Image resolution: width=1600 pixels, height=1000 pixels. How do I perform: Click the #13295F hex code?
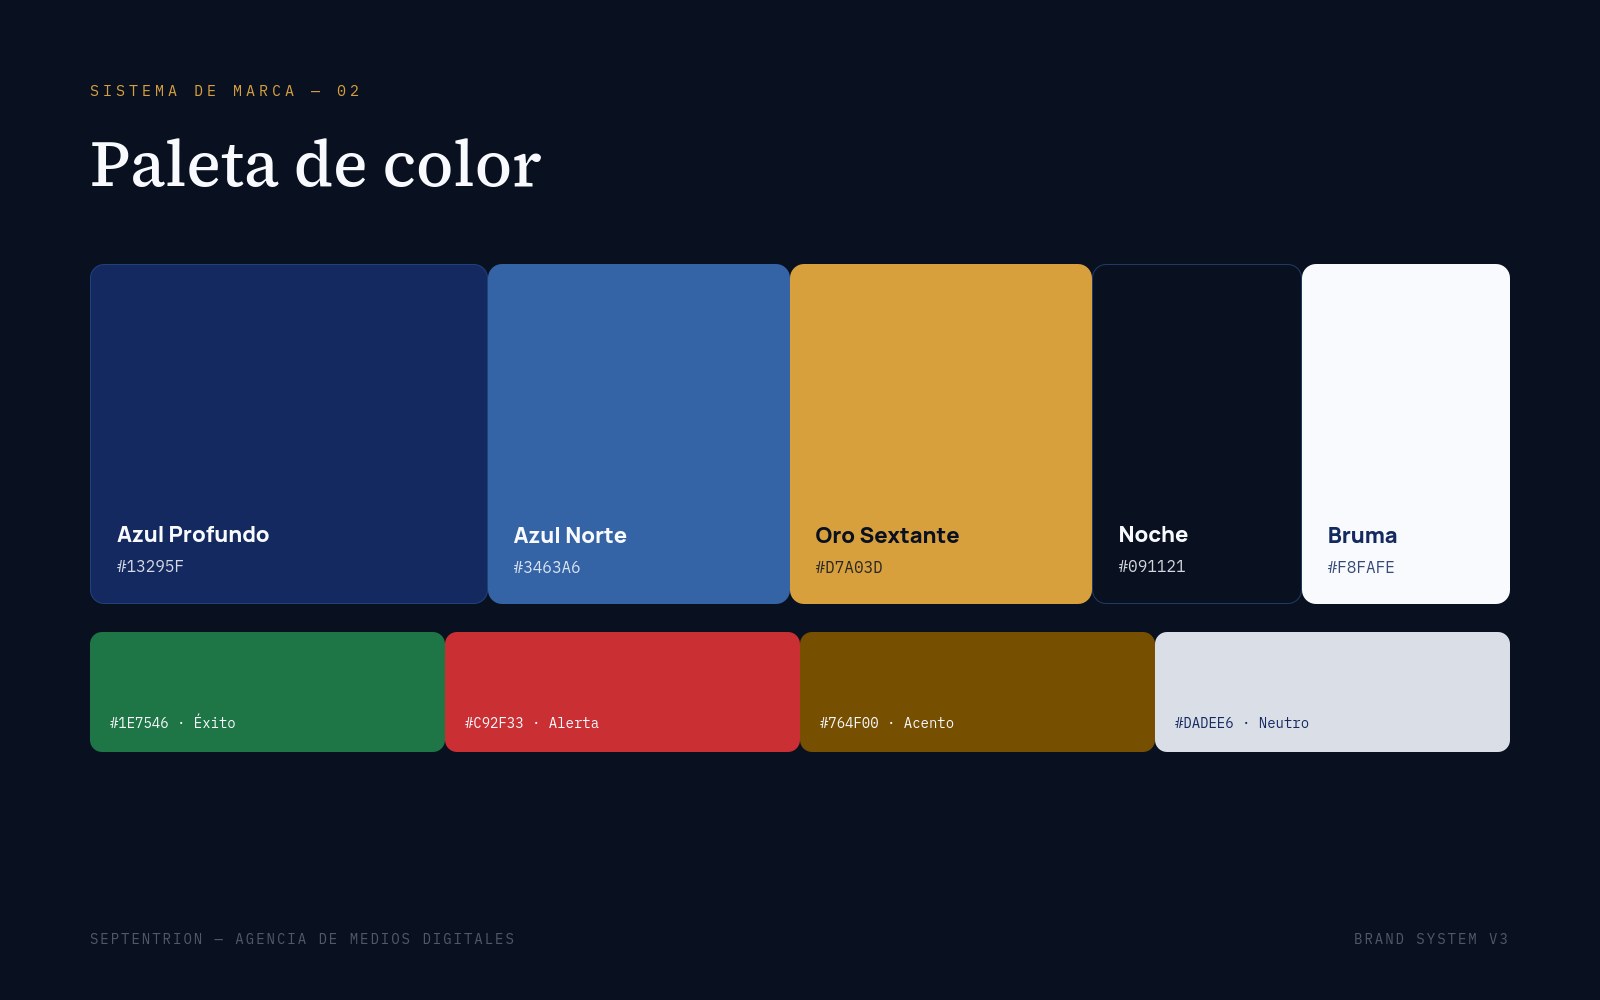(x=150, y=566)
